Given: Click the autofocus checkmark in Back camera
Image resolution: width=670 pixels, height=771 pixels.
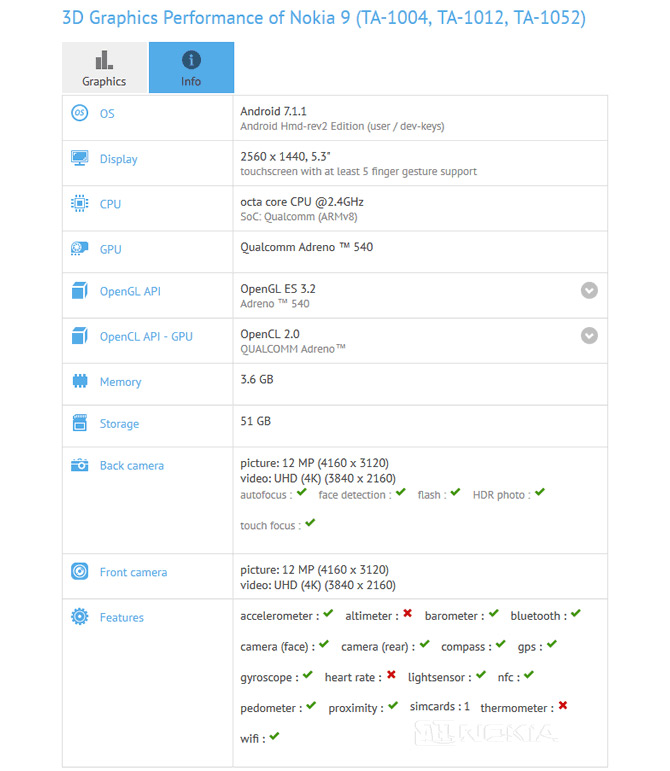Looking at the screenshot, I should [302, 492].
